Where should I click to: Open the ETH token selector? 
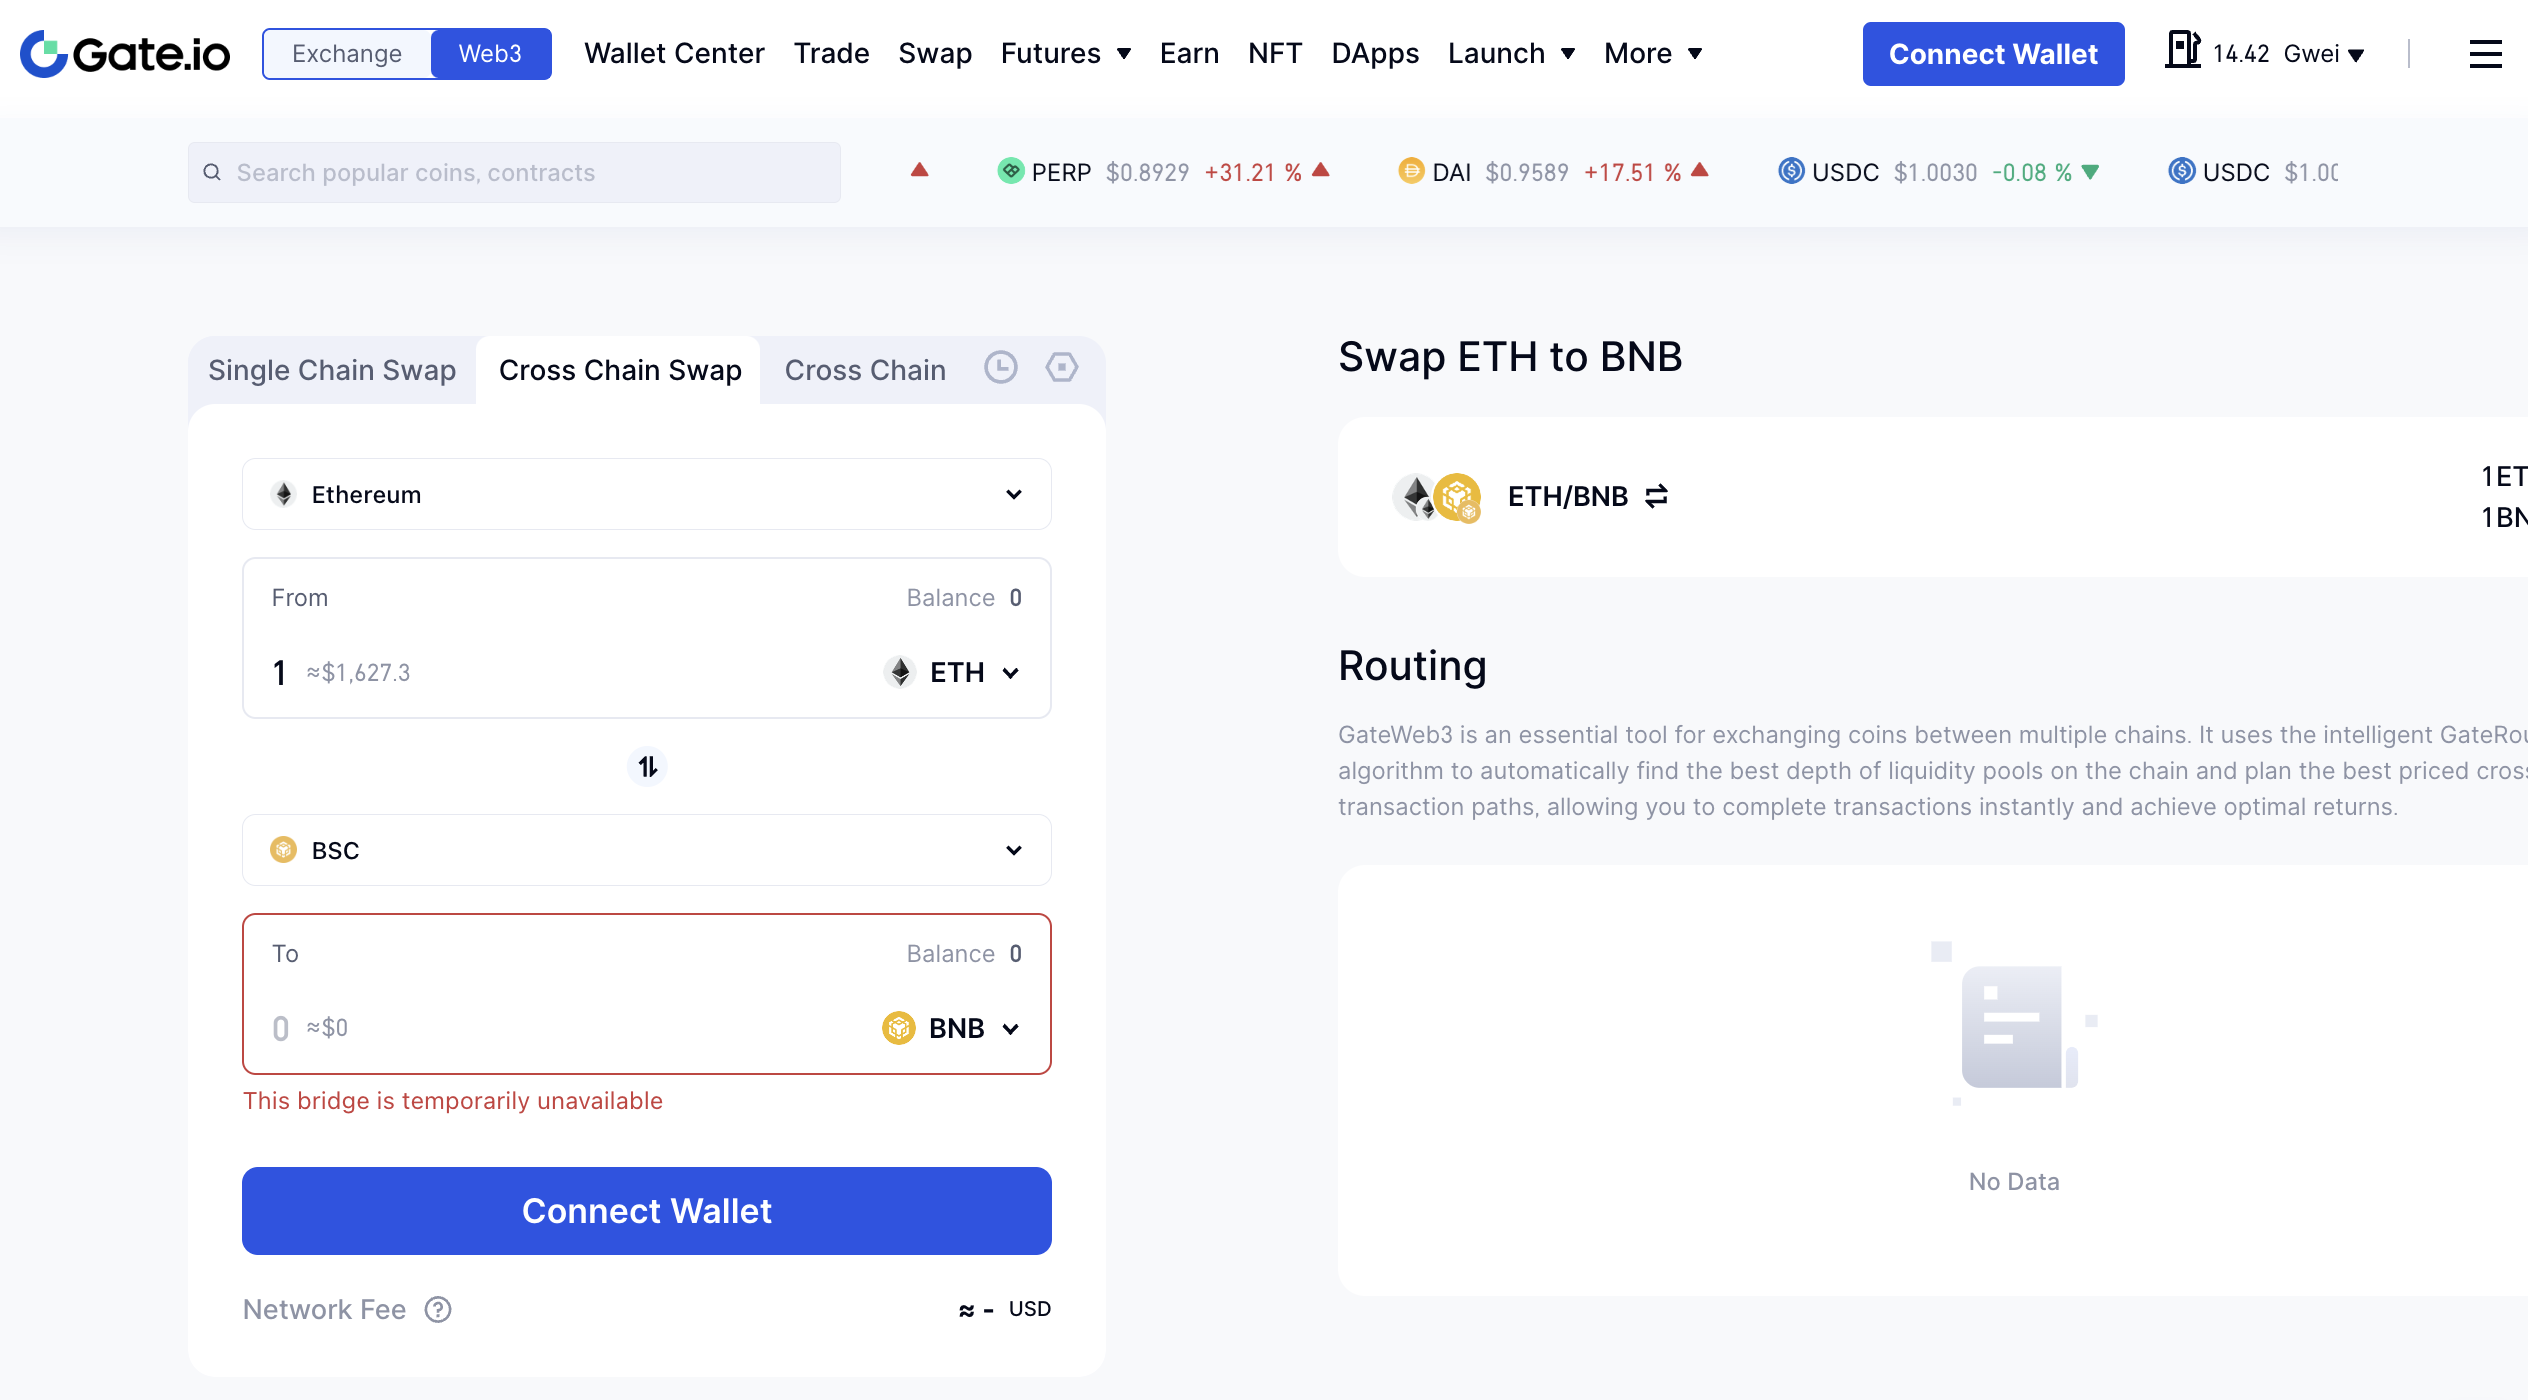point(953,672)
